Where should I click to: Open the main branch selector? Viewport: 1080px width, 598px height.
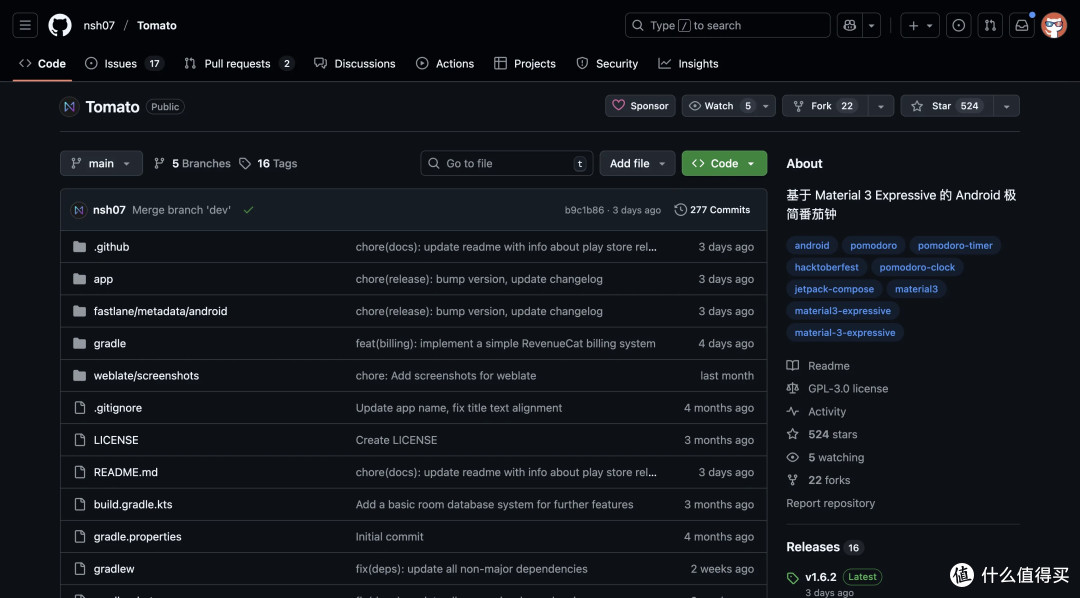pyautogui.click(x=101, y=163)
